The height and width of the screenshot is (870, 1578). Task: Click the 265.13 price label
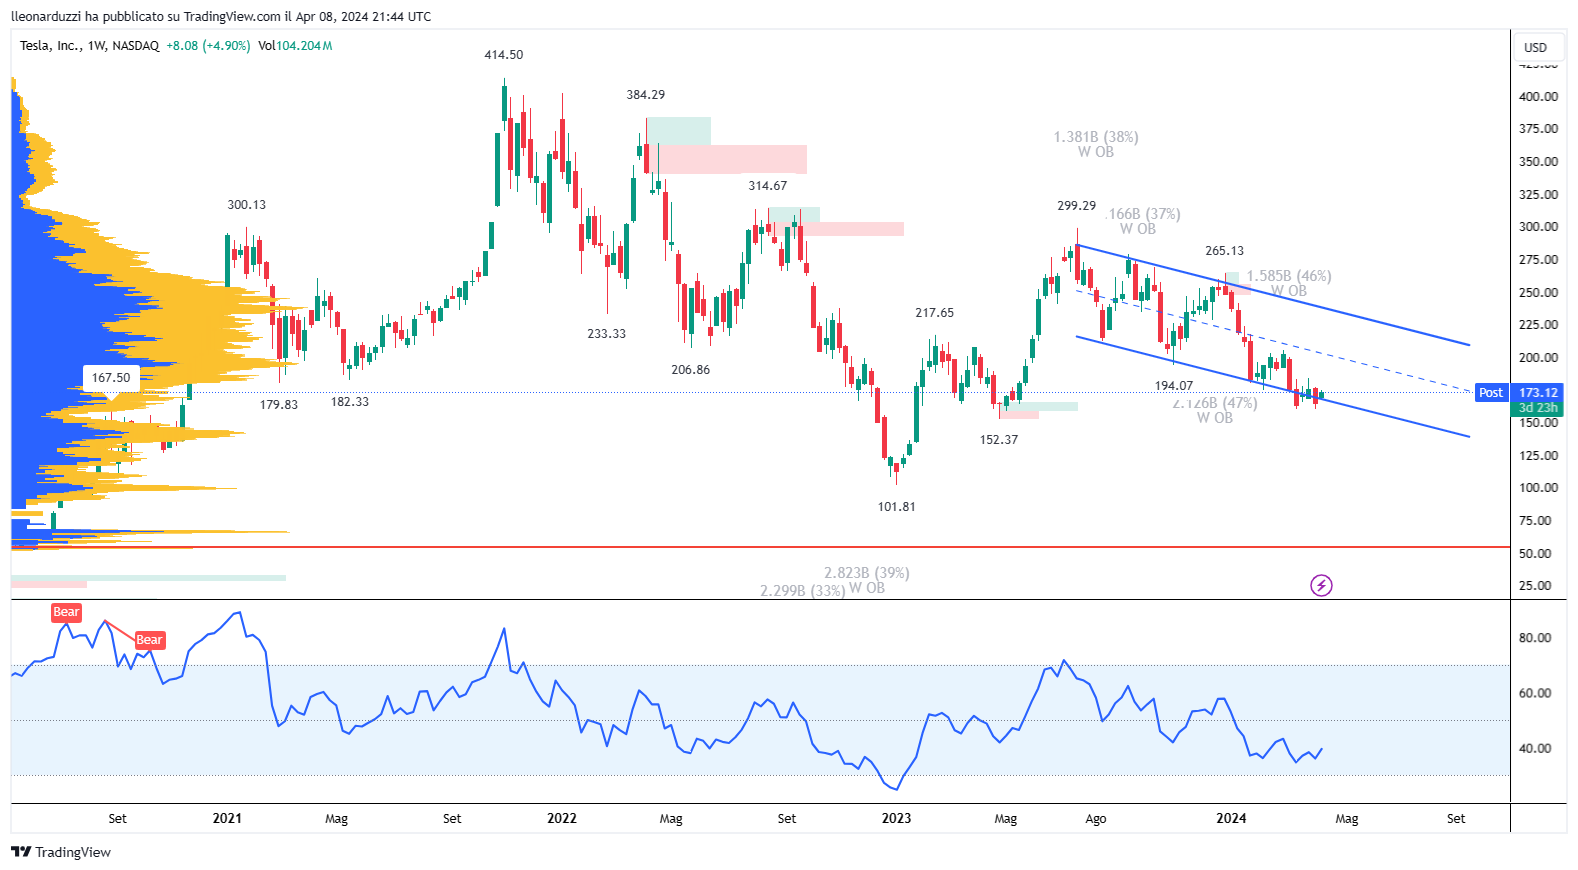tap(1225, 251)
